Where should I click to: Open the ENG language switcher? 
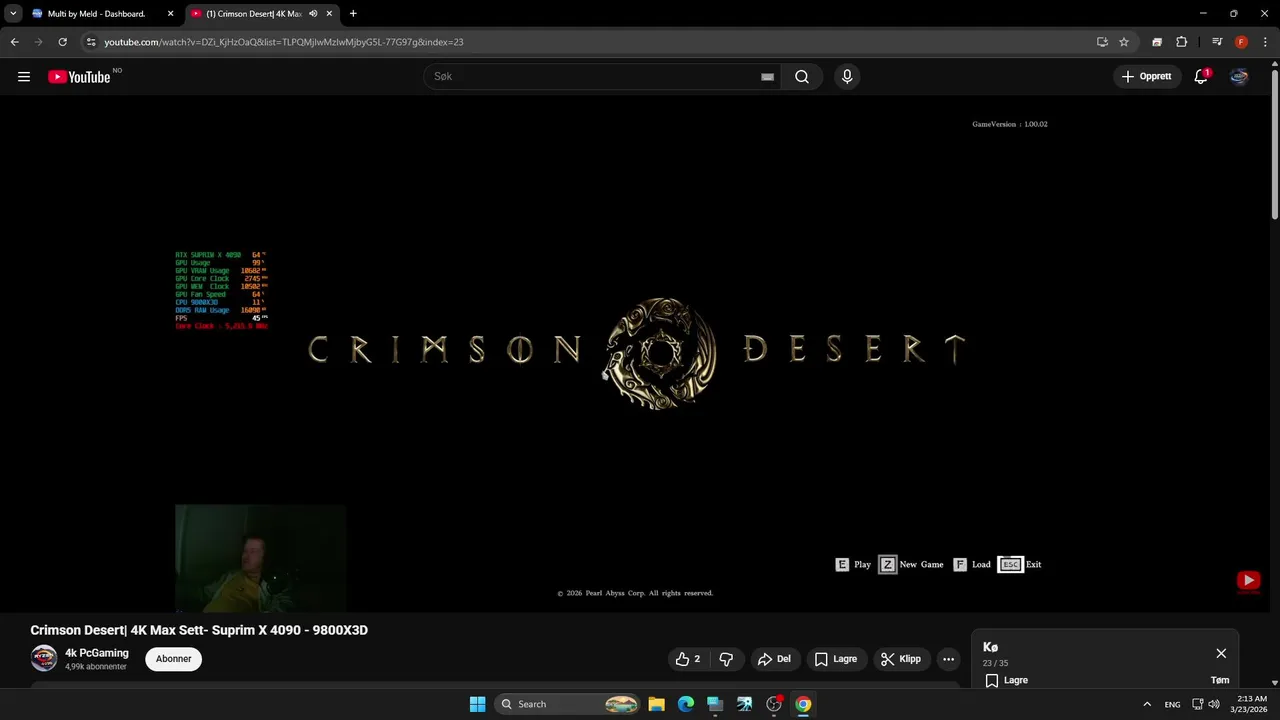[1172, 704]
